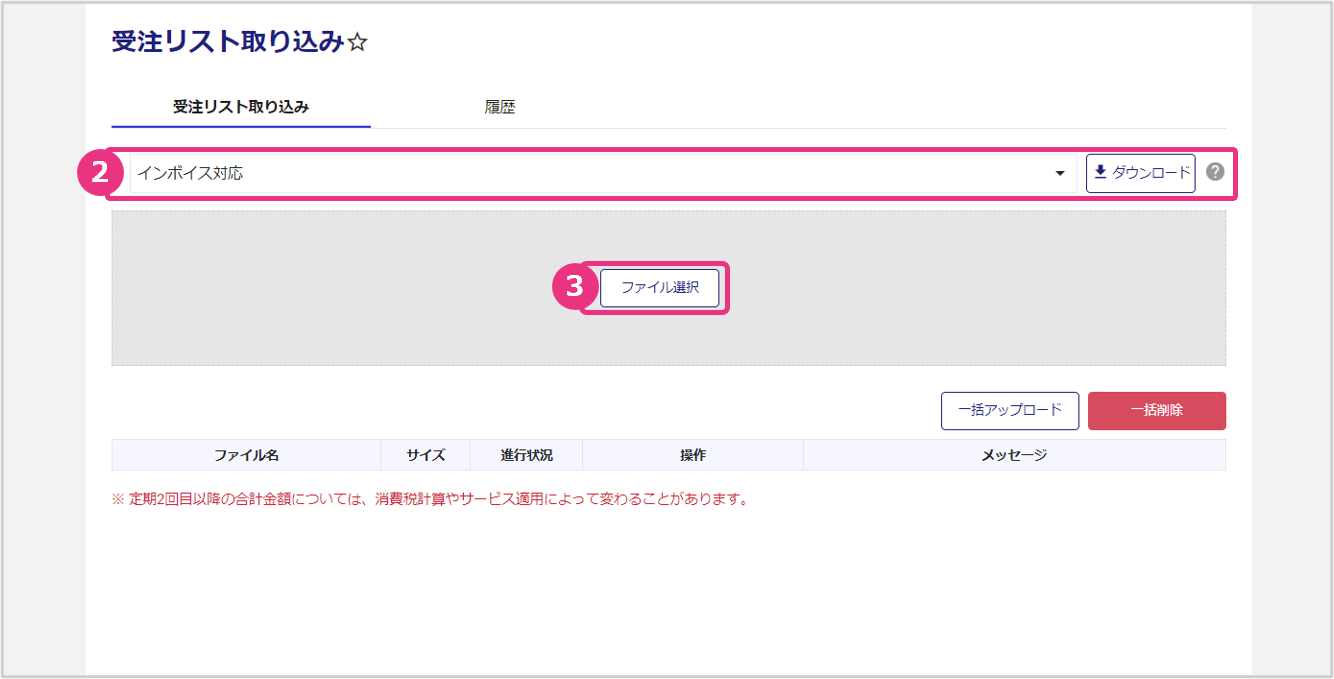Click the pink number 2 step badge
Screen dimensions: 1334x679
click(98, 173)
